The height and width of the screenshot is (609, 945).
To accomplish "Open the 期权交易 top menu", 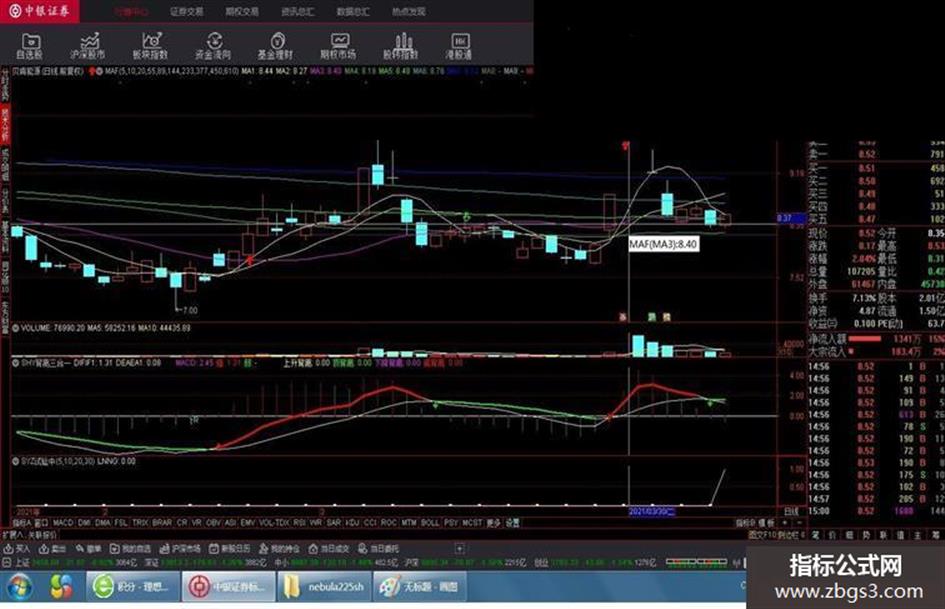I will [x=242, y=11].
